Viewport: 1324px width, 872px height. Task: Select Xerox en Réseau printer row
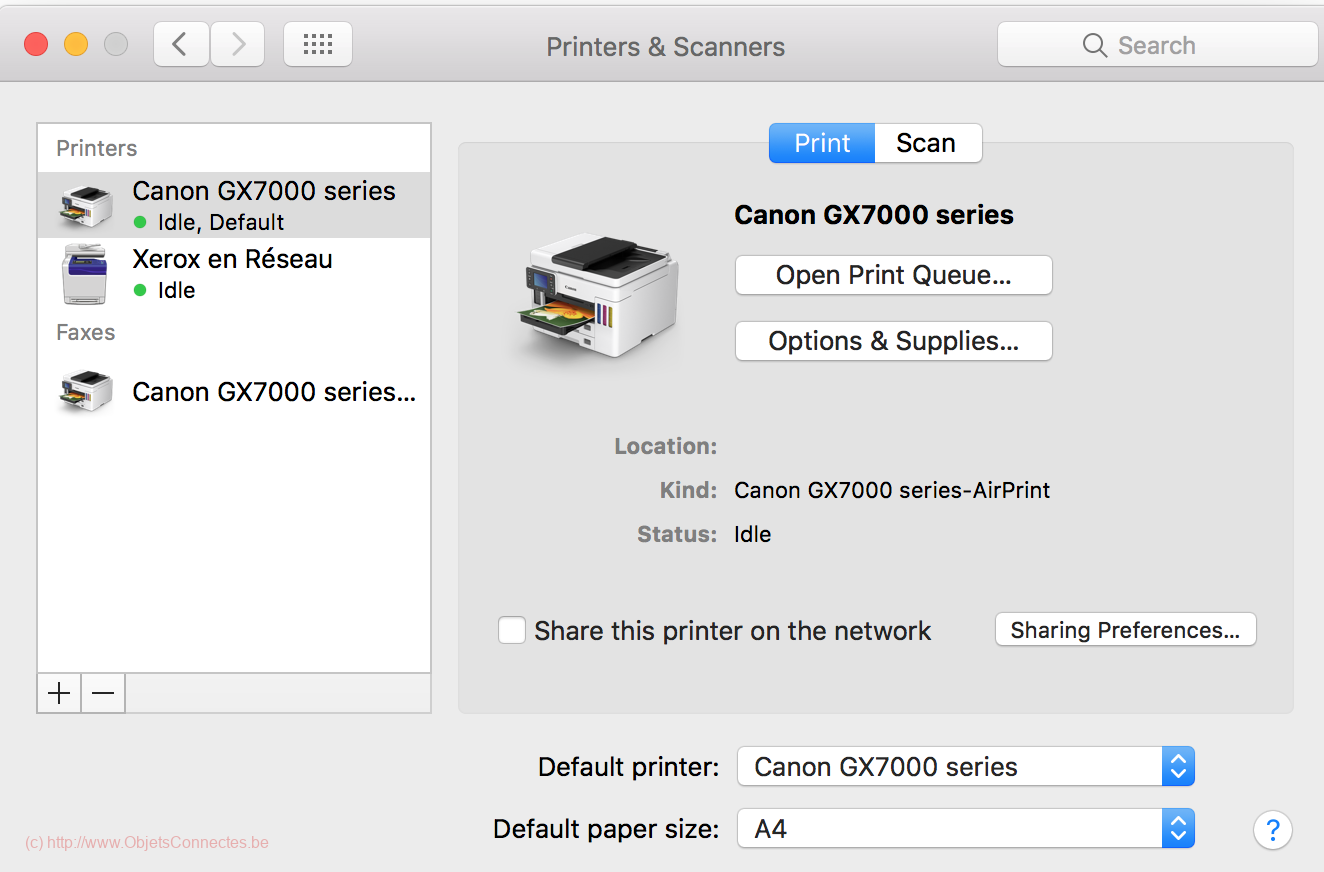[x=234, y=273]
